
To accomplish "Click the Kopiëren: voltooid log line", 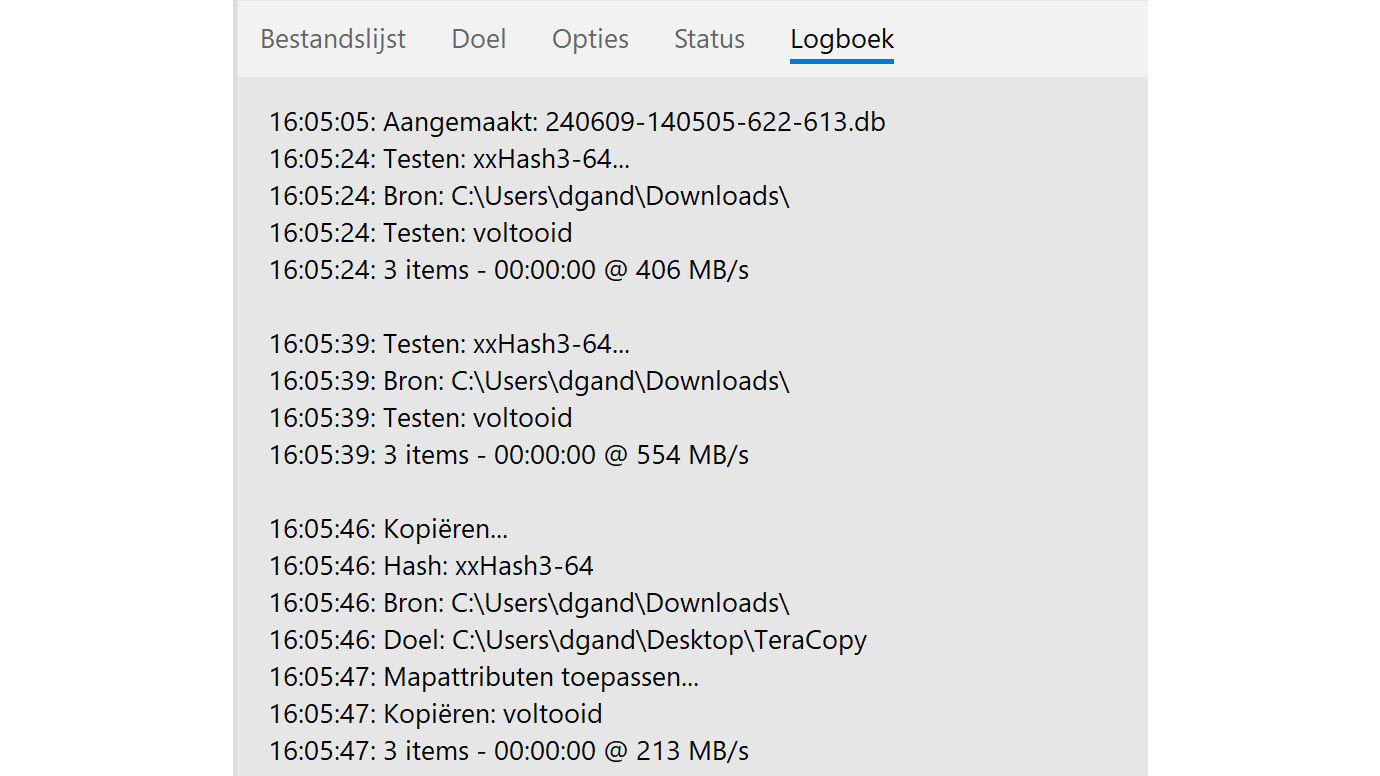I will (x=436, y=714).
